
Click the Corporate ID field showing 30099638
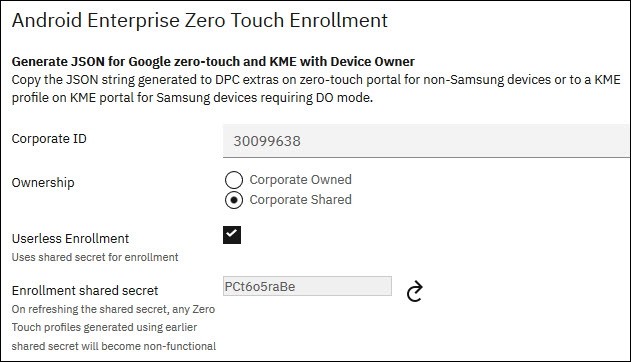427,141
